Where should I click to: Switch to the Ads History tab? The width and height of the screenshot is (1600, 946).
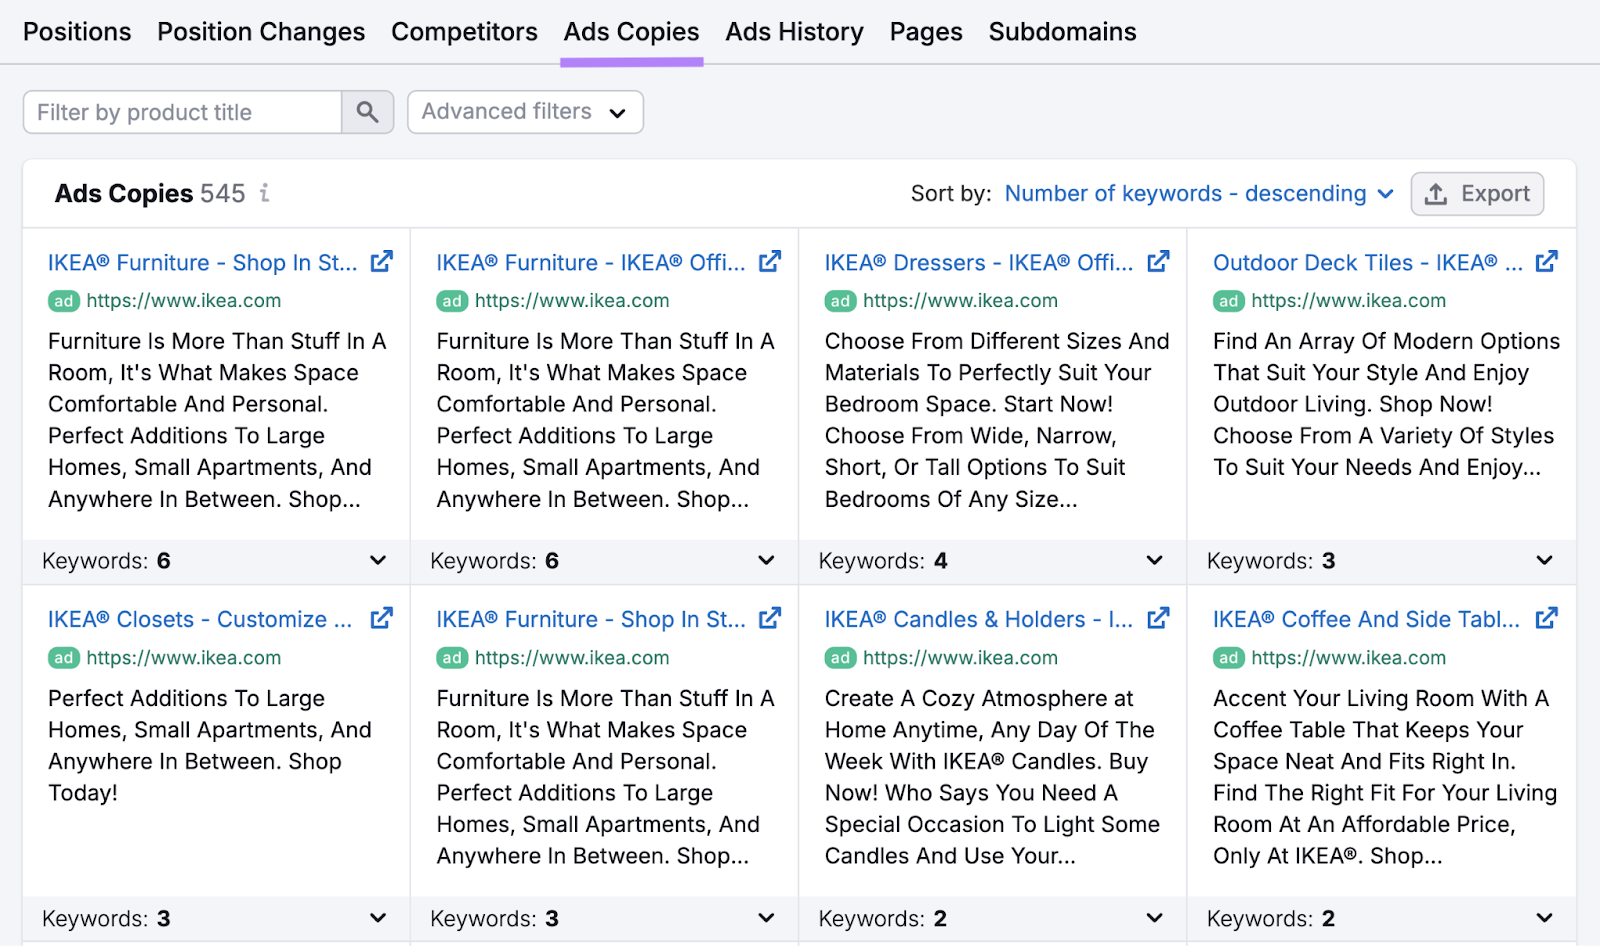click(x=794, y=31)
